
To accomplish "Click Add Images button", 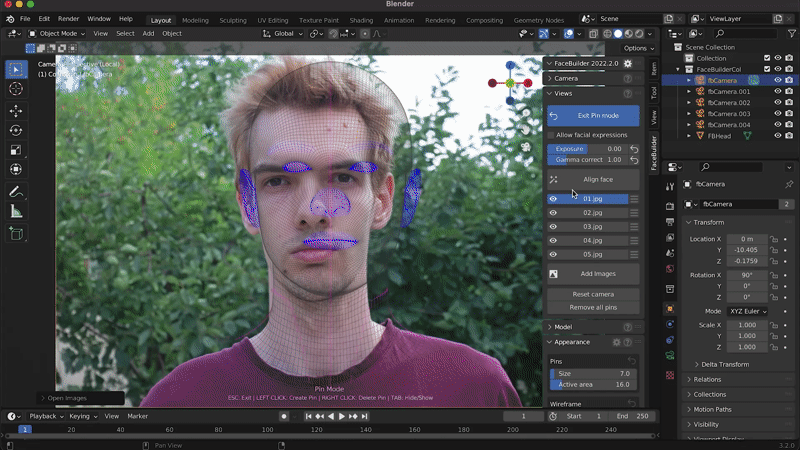I will (593, 274).
